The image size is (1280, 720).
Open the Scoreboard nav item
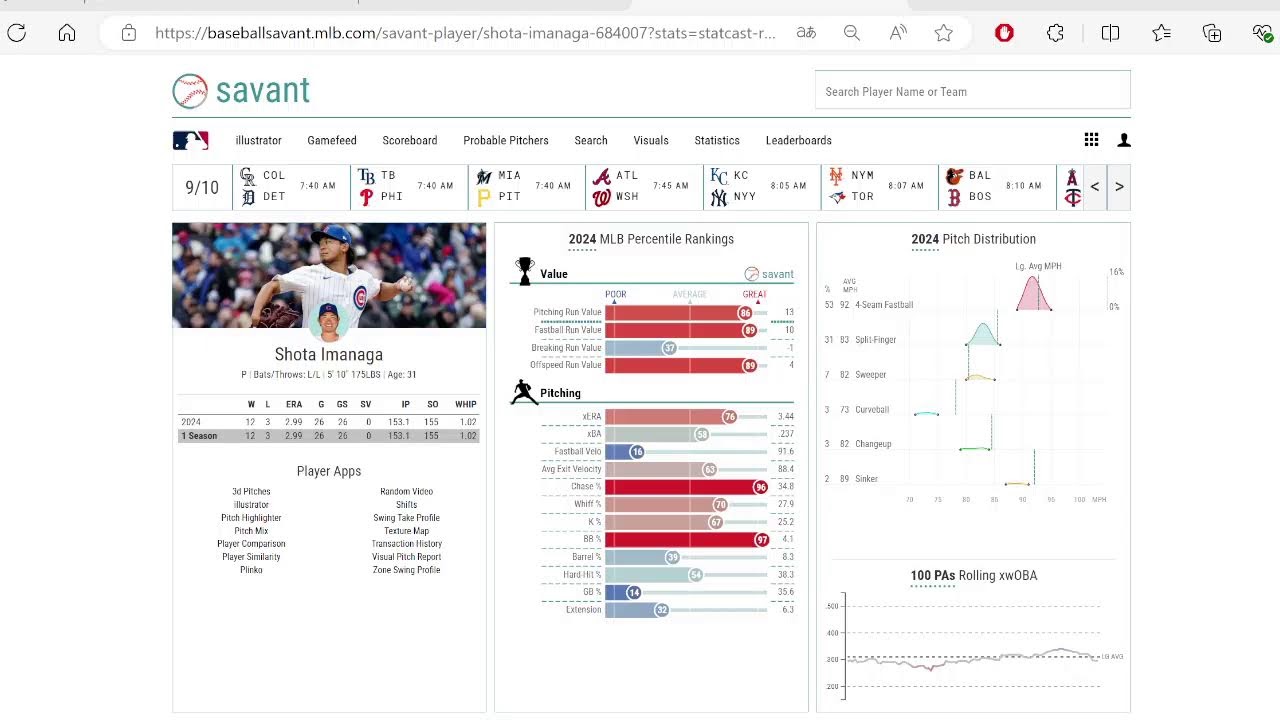410,141
